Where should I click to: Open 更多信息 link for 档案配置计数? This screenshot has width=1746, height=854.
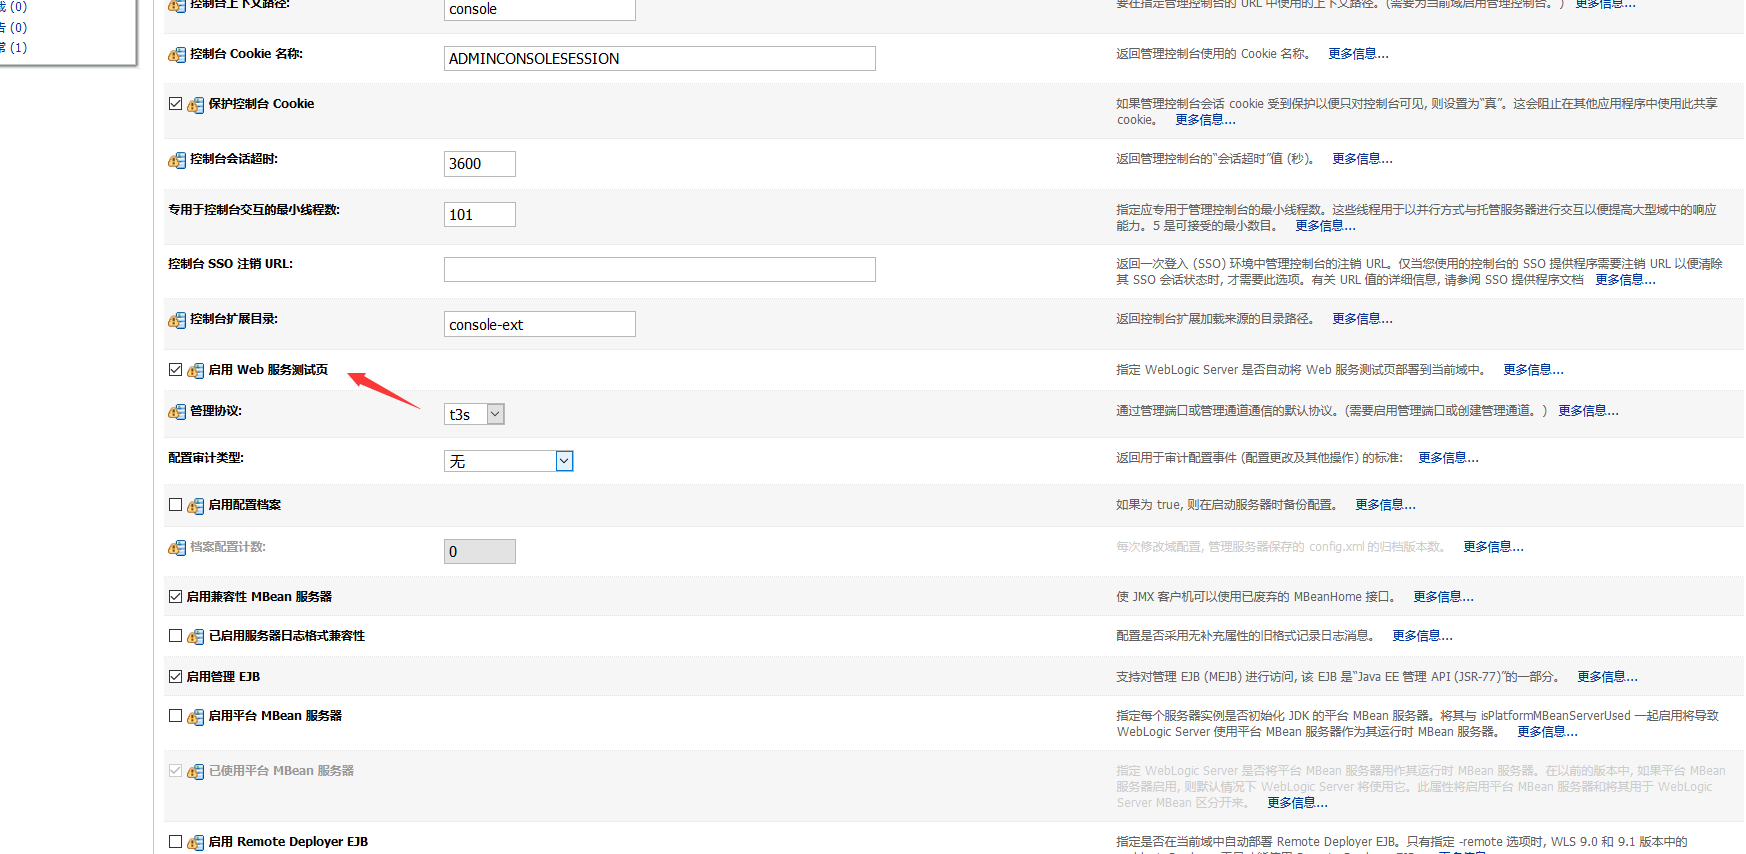[1493, 547]
